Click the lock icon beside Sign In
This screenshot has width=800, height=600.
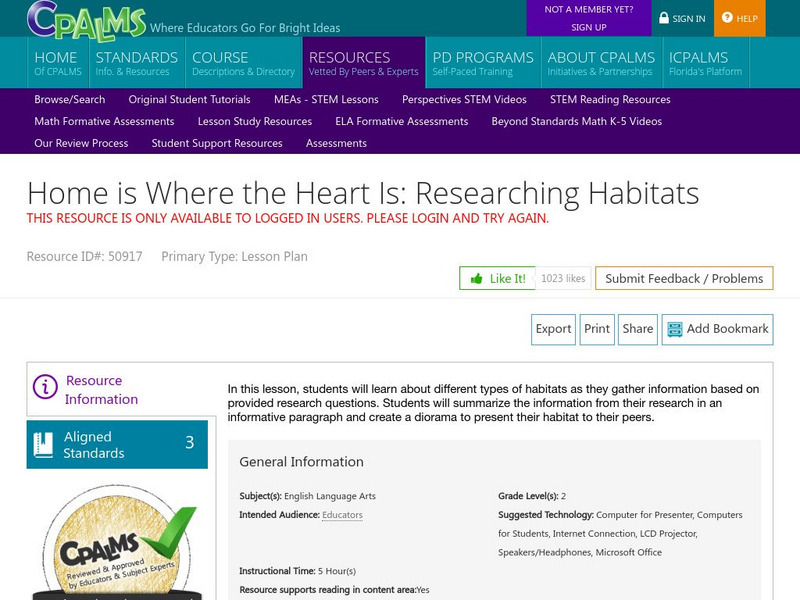[664, 18]
